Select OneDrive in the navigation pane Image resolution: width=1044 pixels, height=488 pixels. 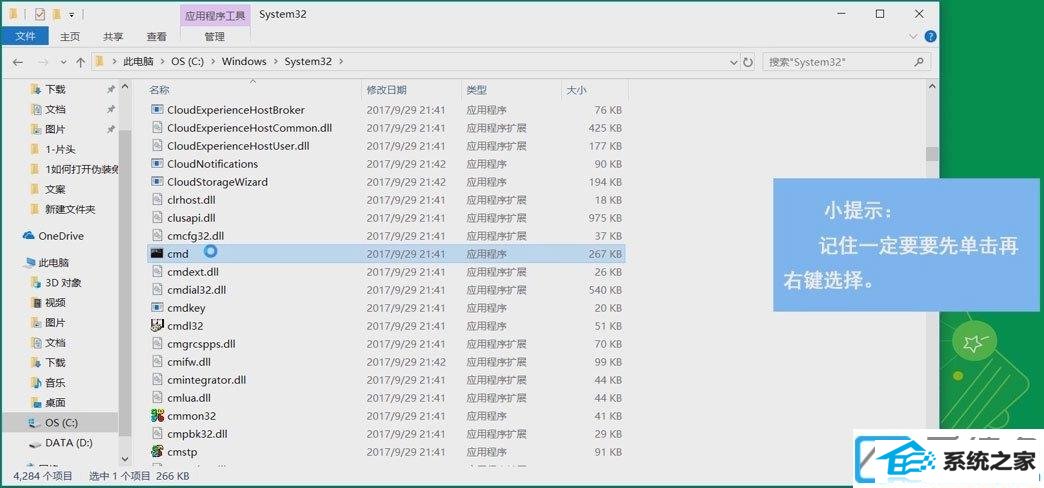coord(60,236)
